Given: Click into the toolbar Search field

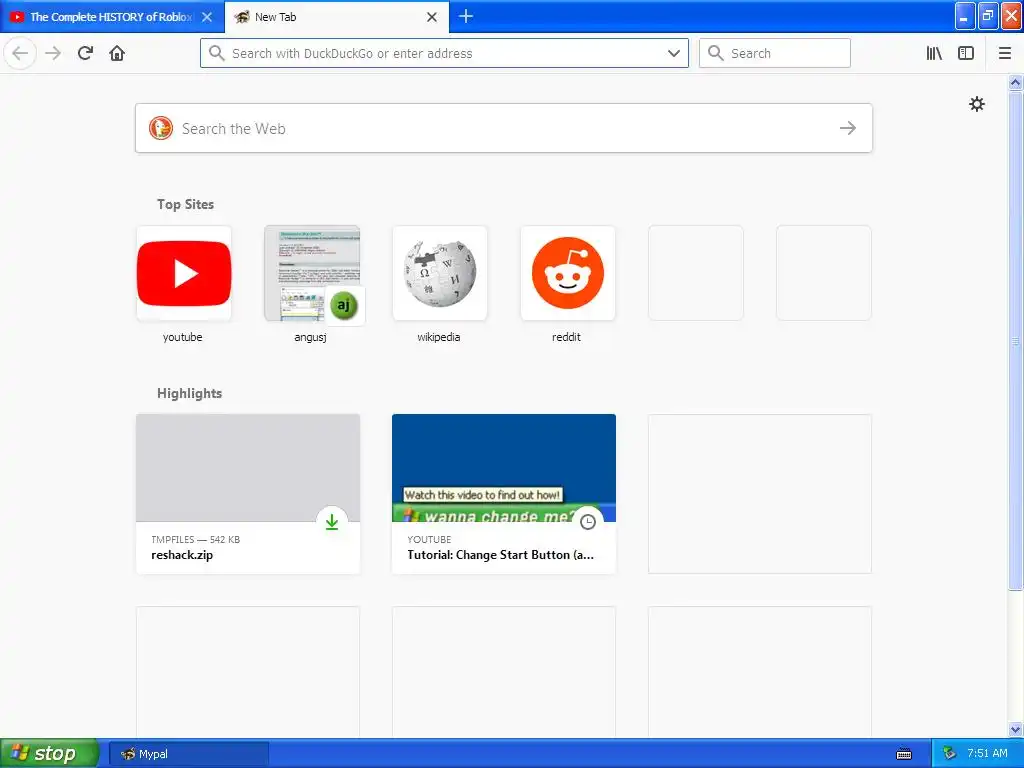Looking at the screenshot, I should click(775, 53).
